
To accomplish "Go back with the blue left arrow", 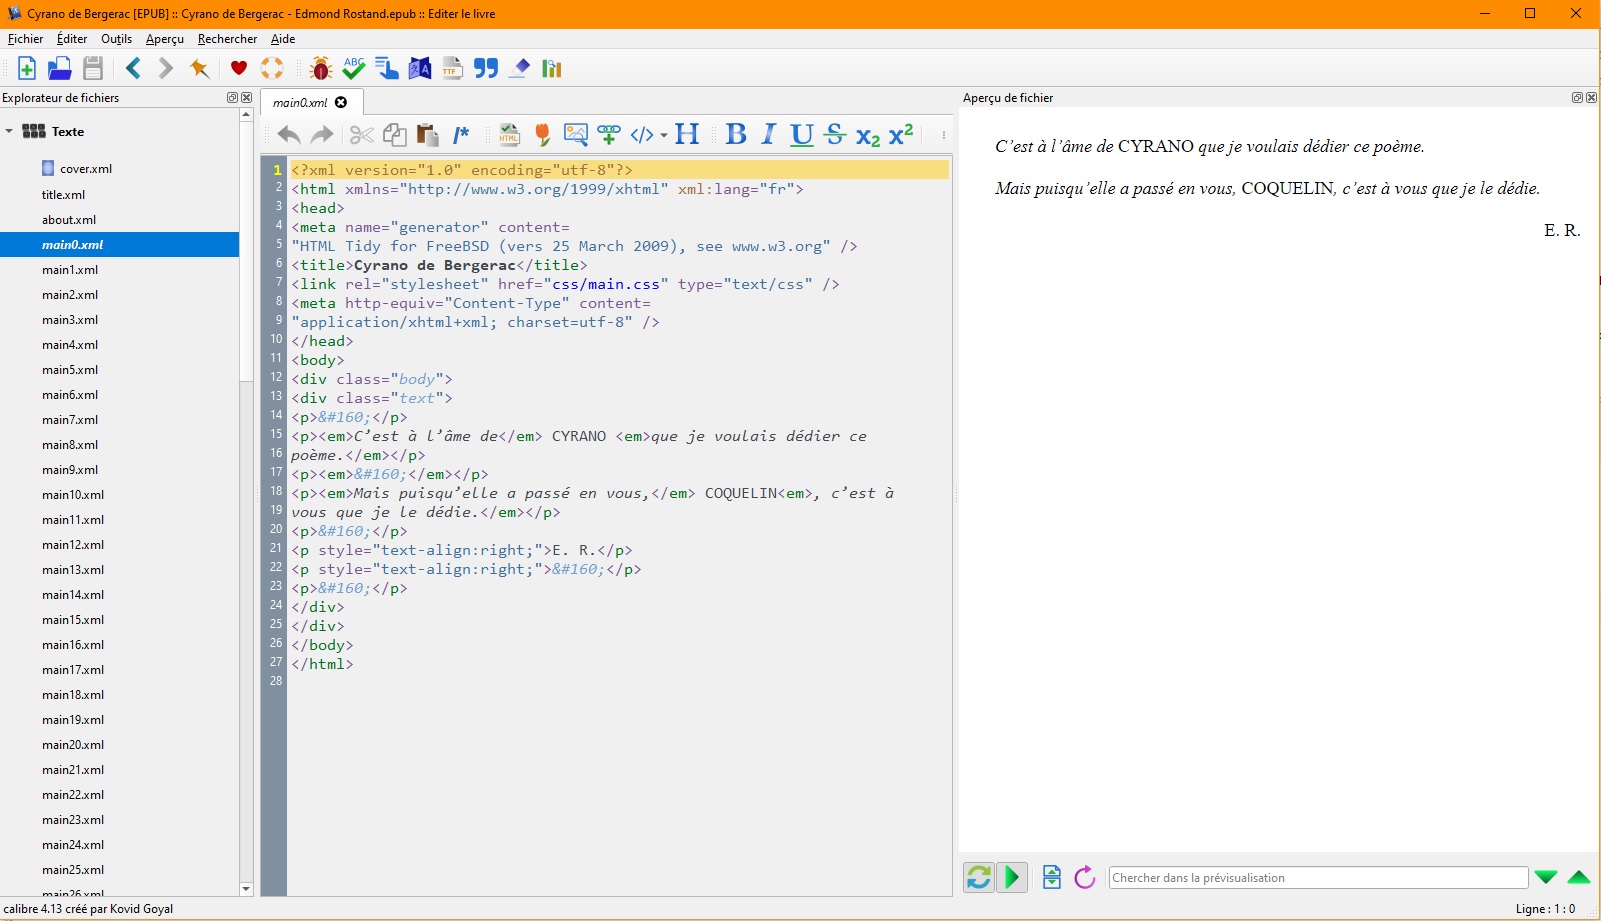I will (x=133, y=68).
